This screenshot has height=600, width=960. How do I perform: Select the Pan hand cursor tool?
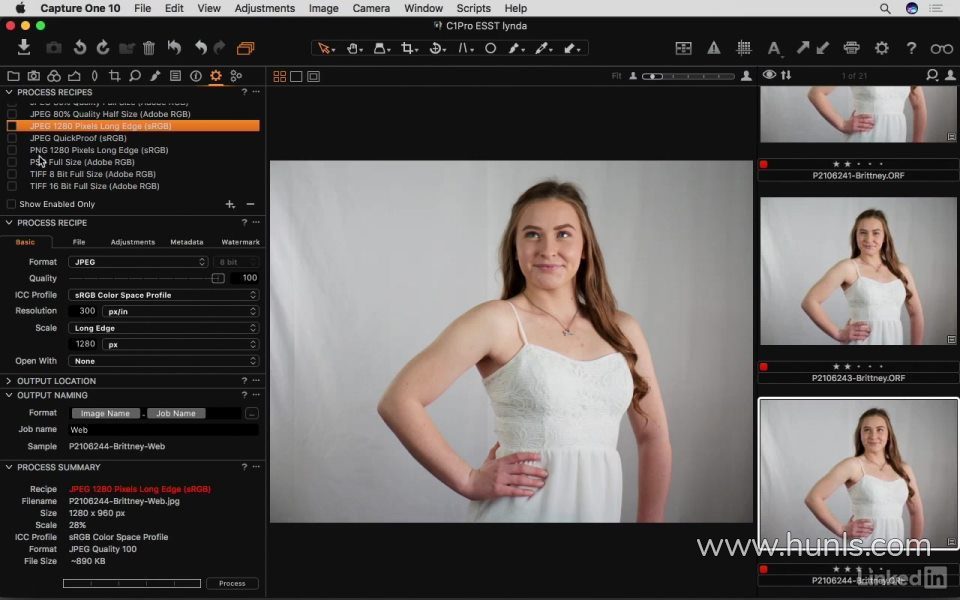(354, 48)
